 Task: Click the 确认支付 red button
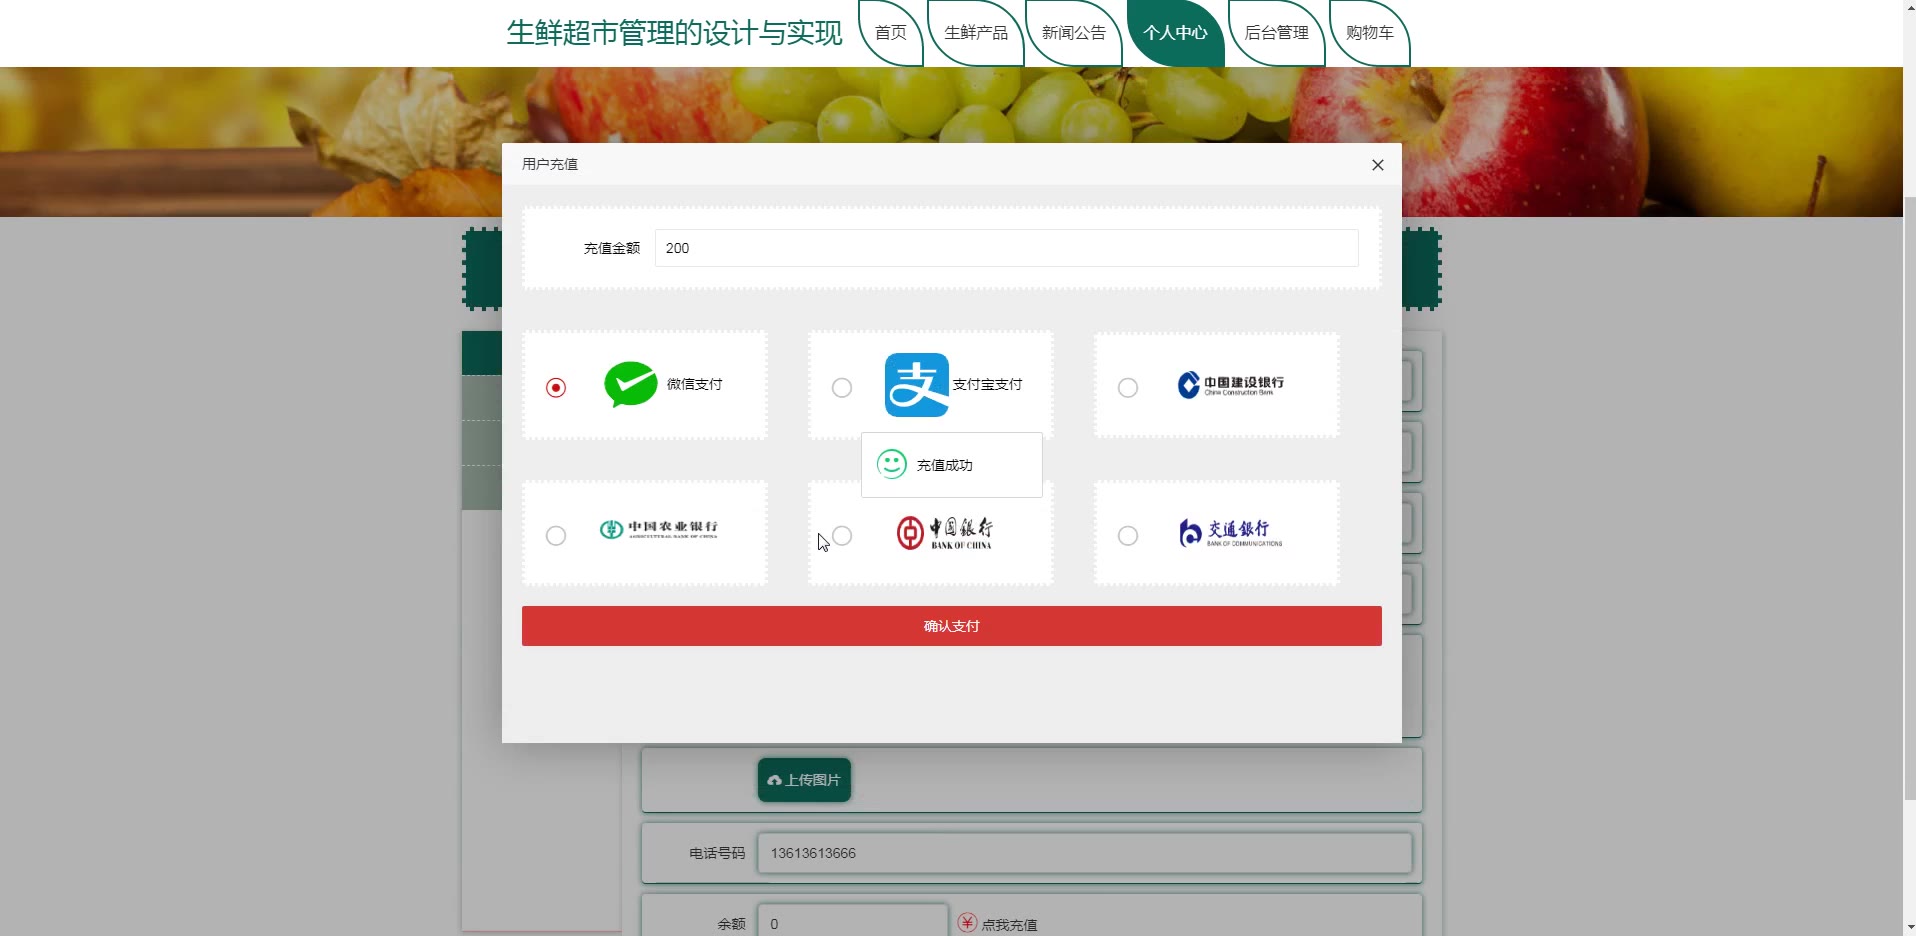(x=952, y=626)
